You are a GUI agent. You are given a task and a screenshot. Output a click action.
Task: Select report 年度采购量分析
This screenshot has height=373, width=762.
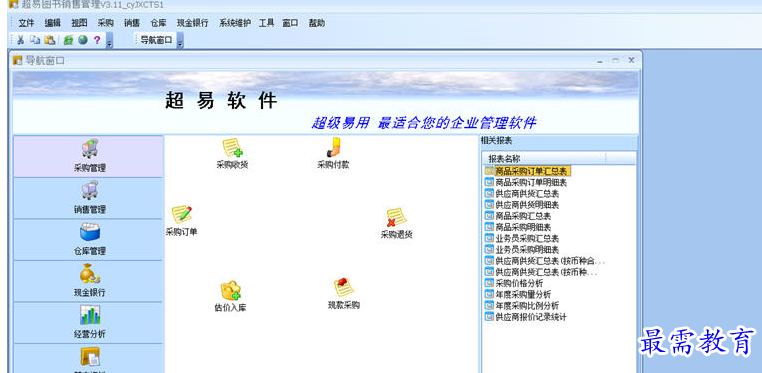[518, 294]
